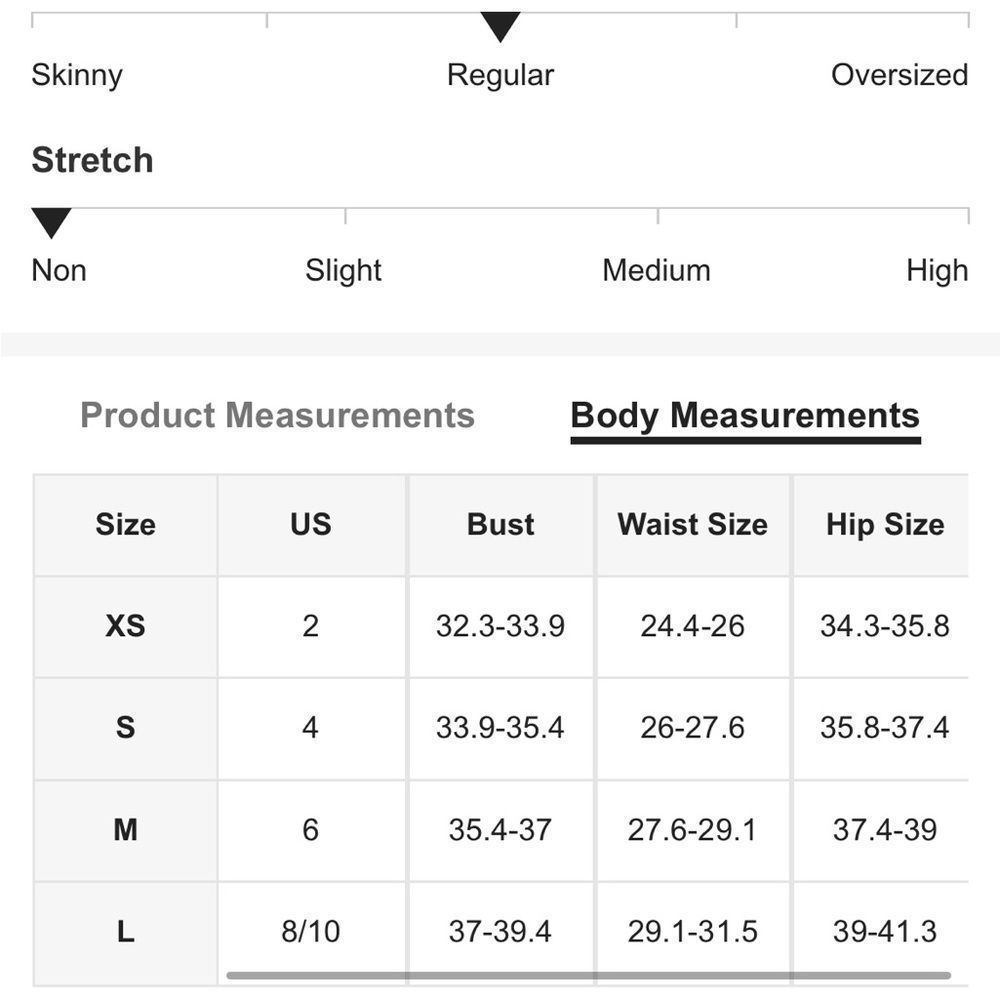Select the M size row header
This screenshot has width=1000, height=1000.
click(126, 830)
